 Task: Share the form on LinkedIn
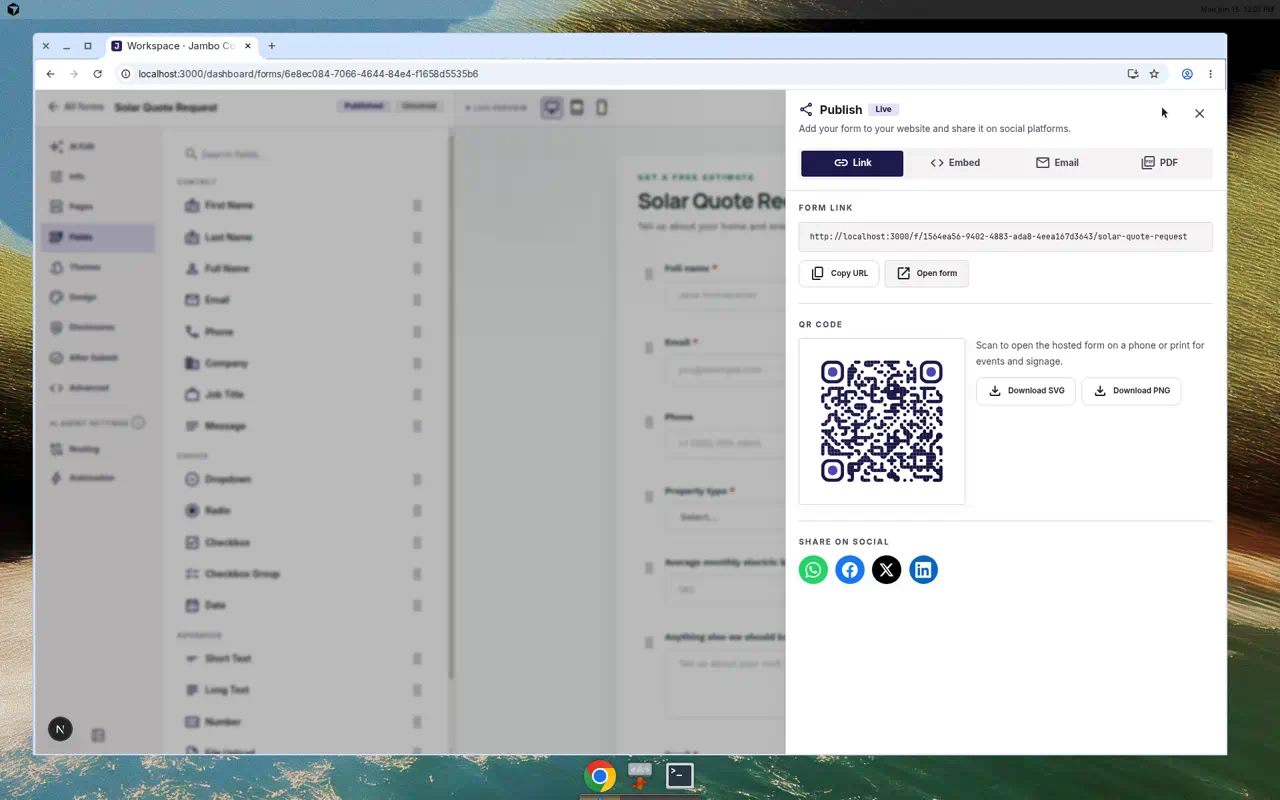[x=924, y=570]
